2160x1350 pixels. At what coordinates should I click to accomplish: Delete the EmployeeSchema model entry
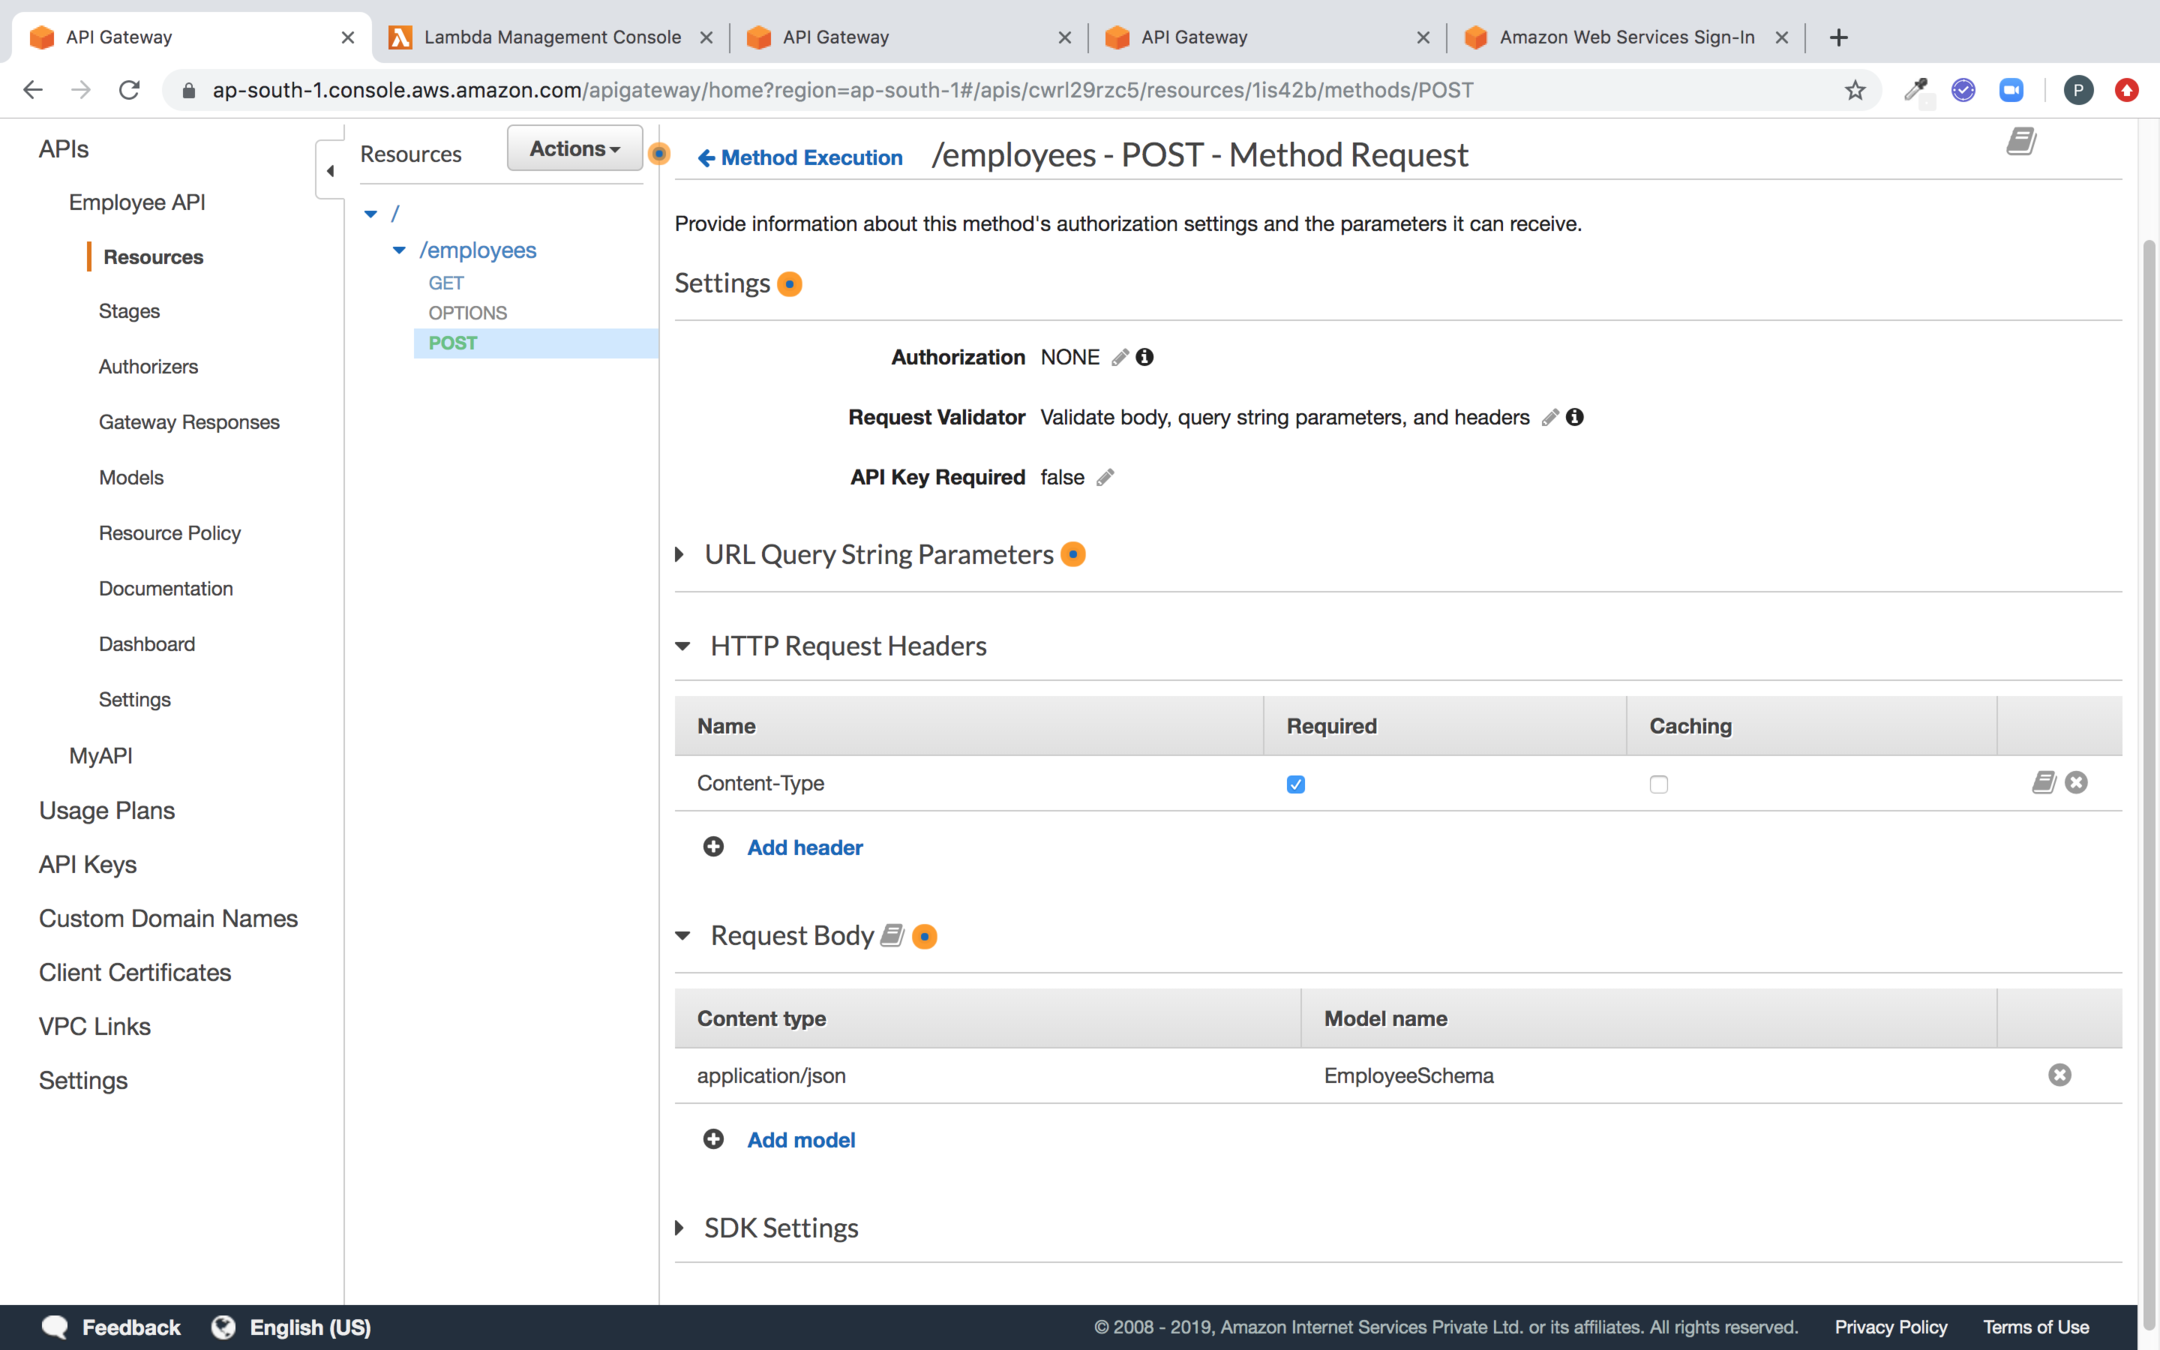[2059, 1075]
